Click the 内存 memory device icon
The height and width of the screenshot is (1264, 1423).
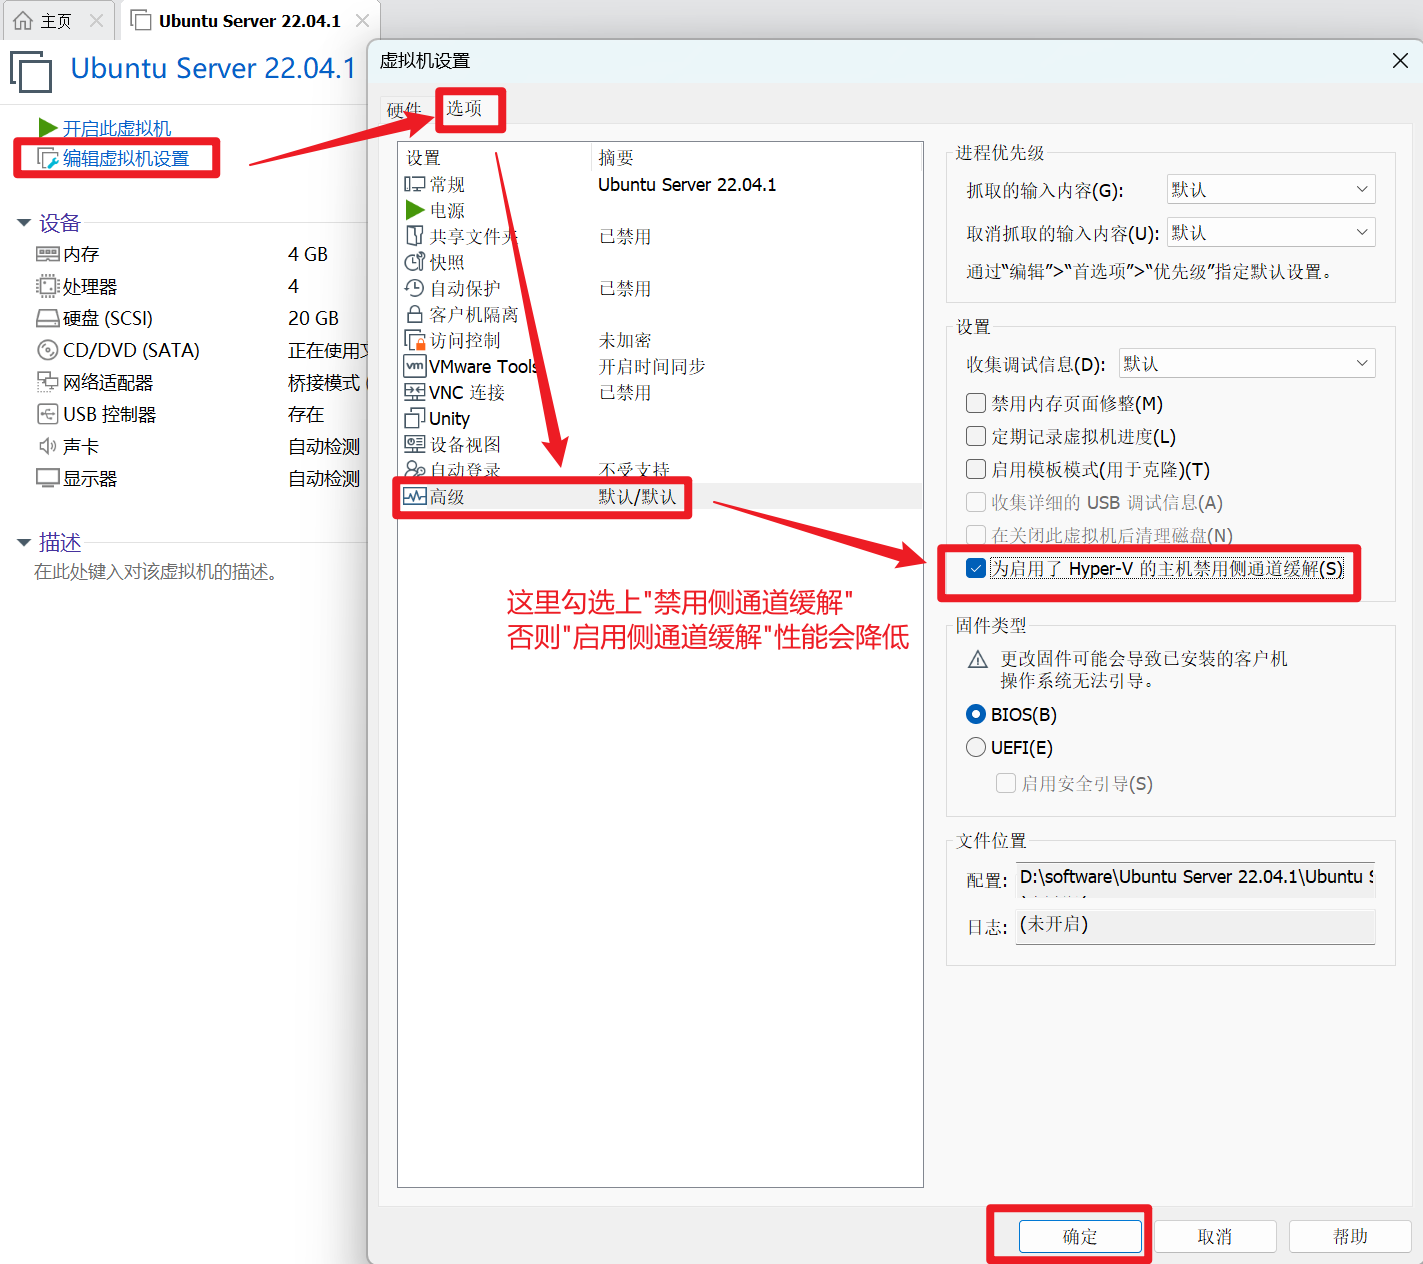tap(48, 254)
